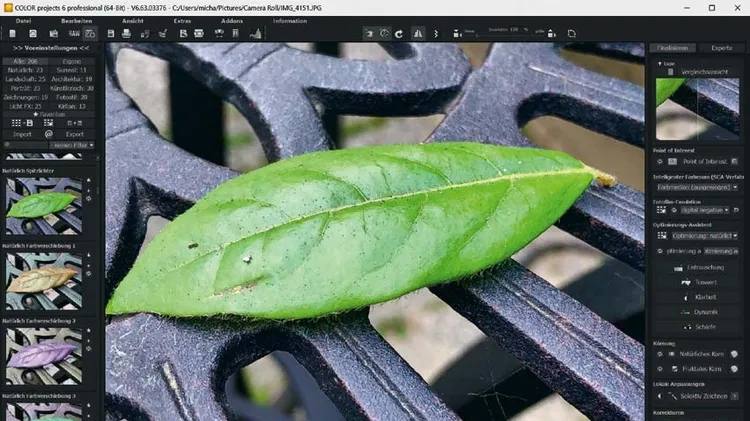The height and width of the screenshot is (421, 750).
Task: Open the Optimierung natürlich dropdown
Action: 705,236
